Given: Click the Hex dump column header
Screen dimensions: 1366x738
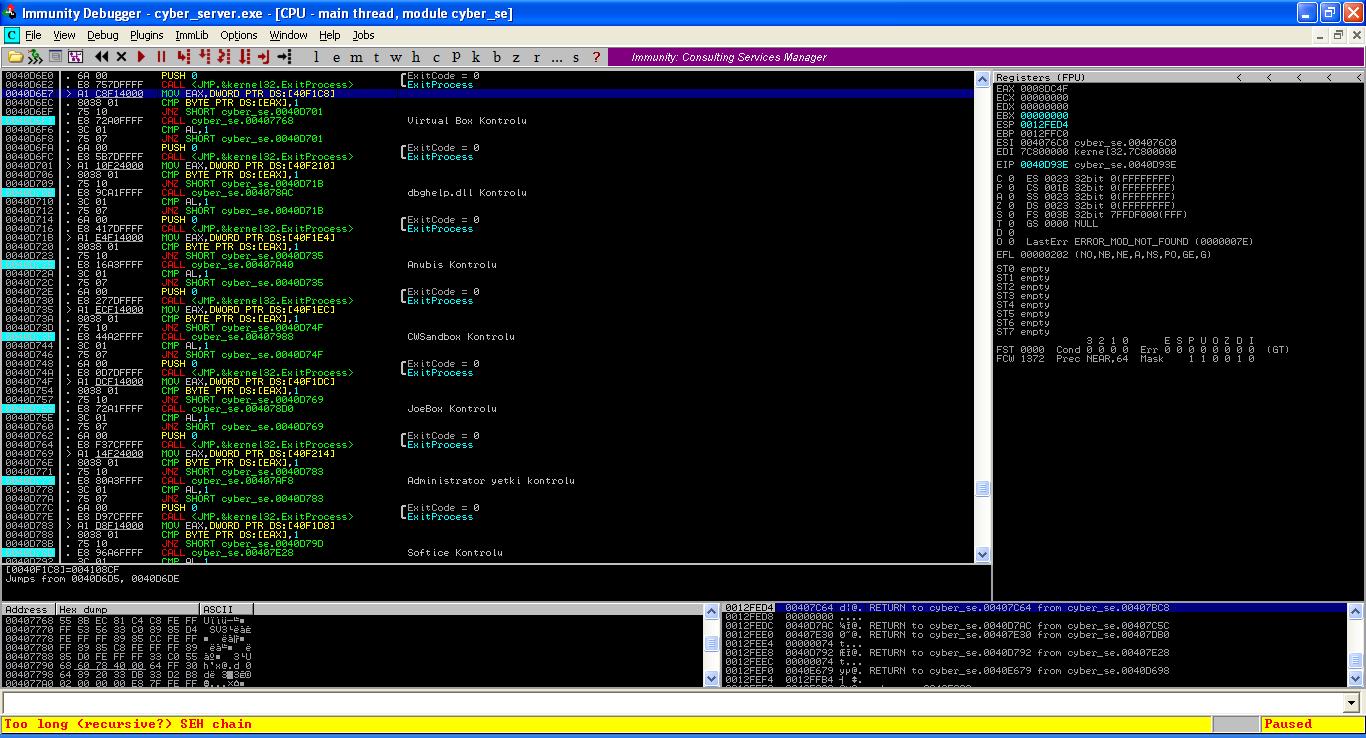Looking at the screenshot, I should click(x=128, y=609).
